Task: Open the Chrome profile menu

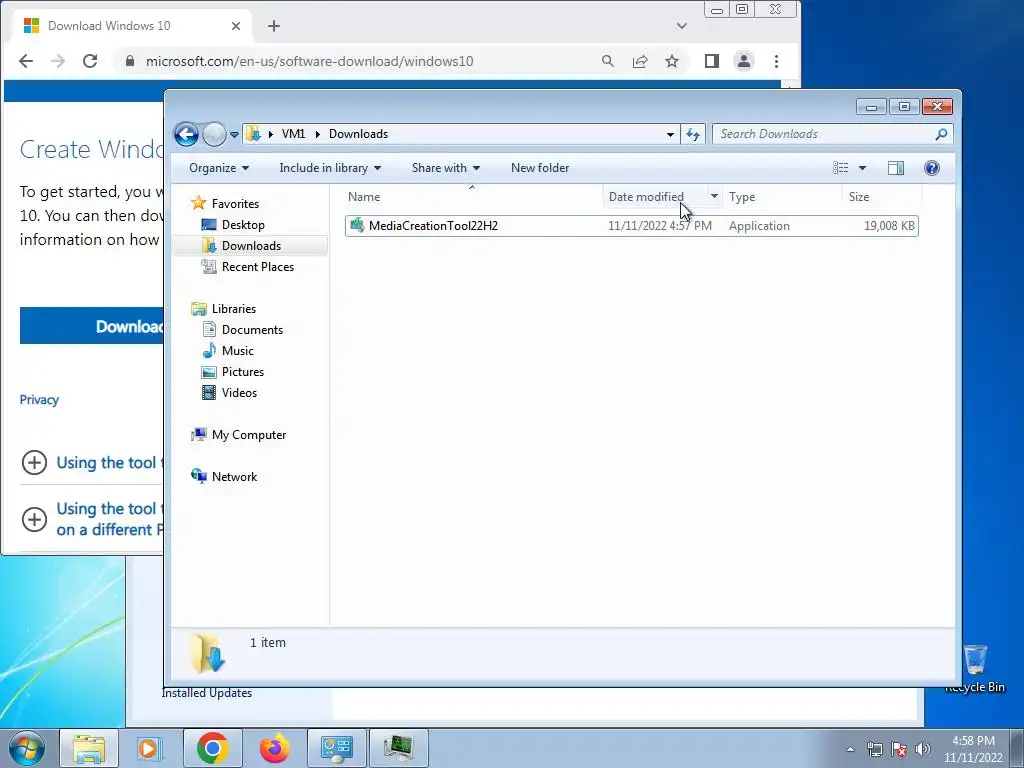Action: click(x=743, y=61)
